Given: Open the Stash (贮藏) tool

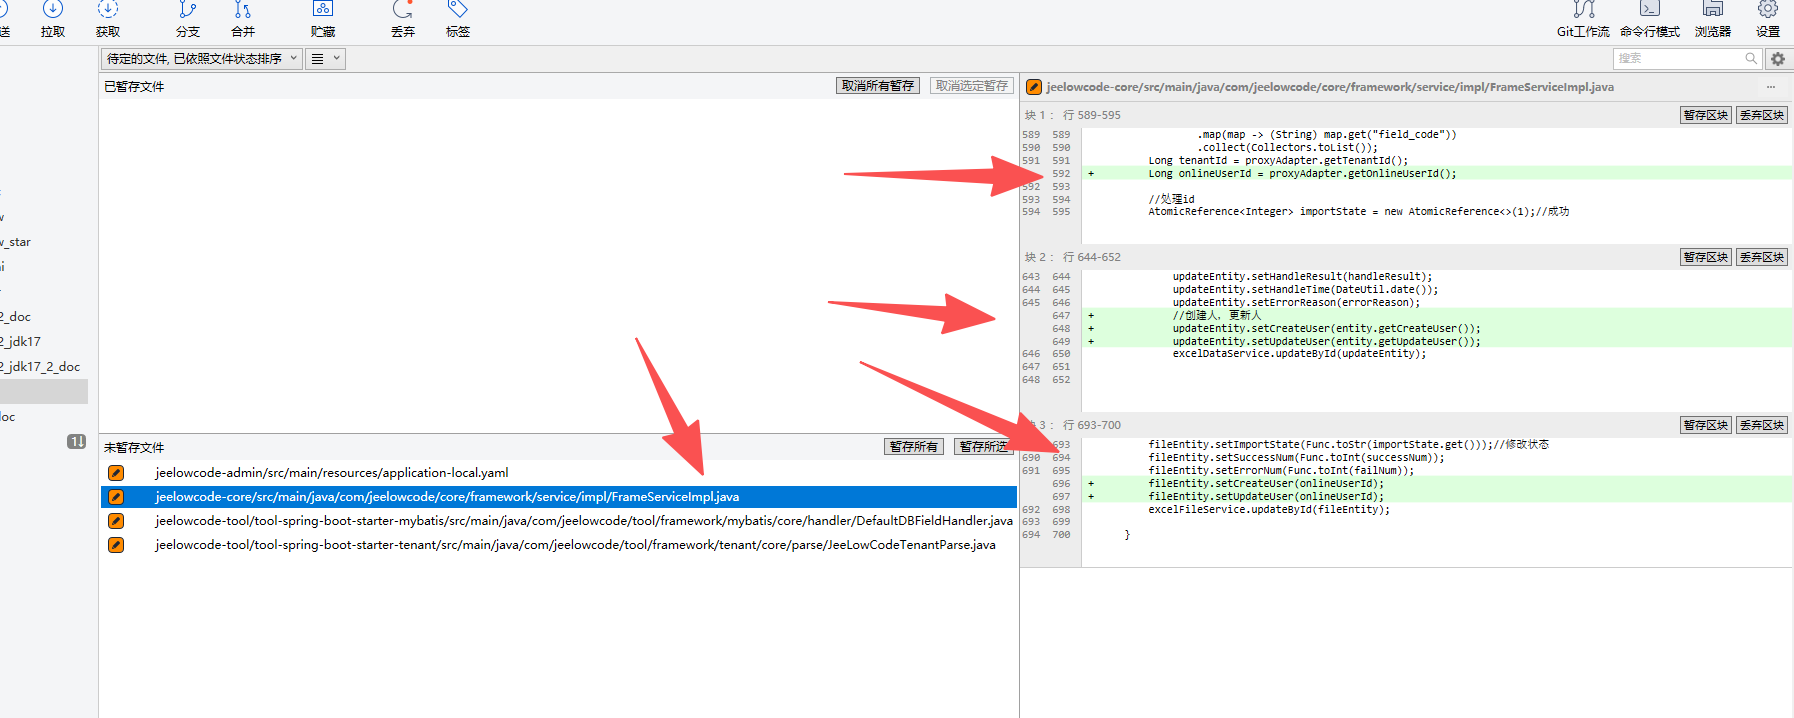Looking at the screenshot, I should 323,12.
